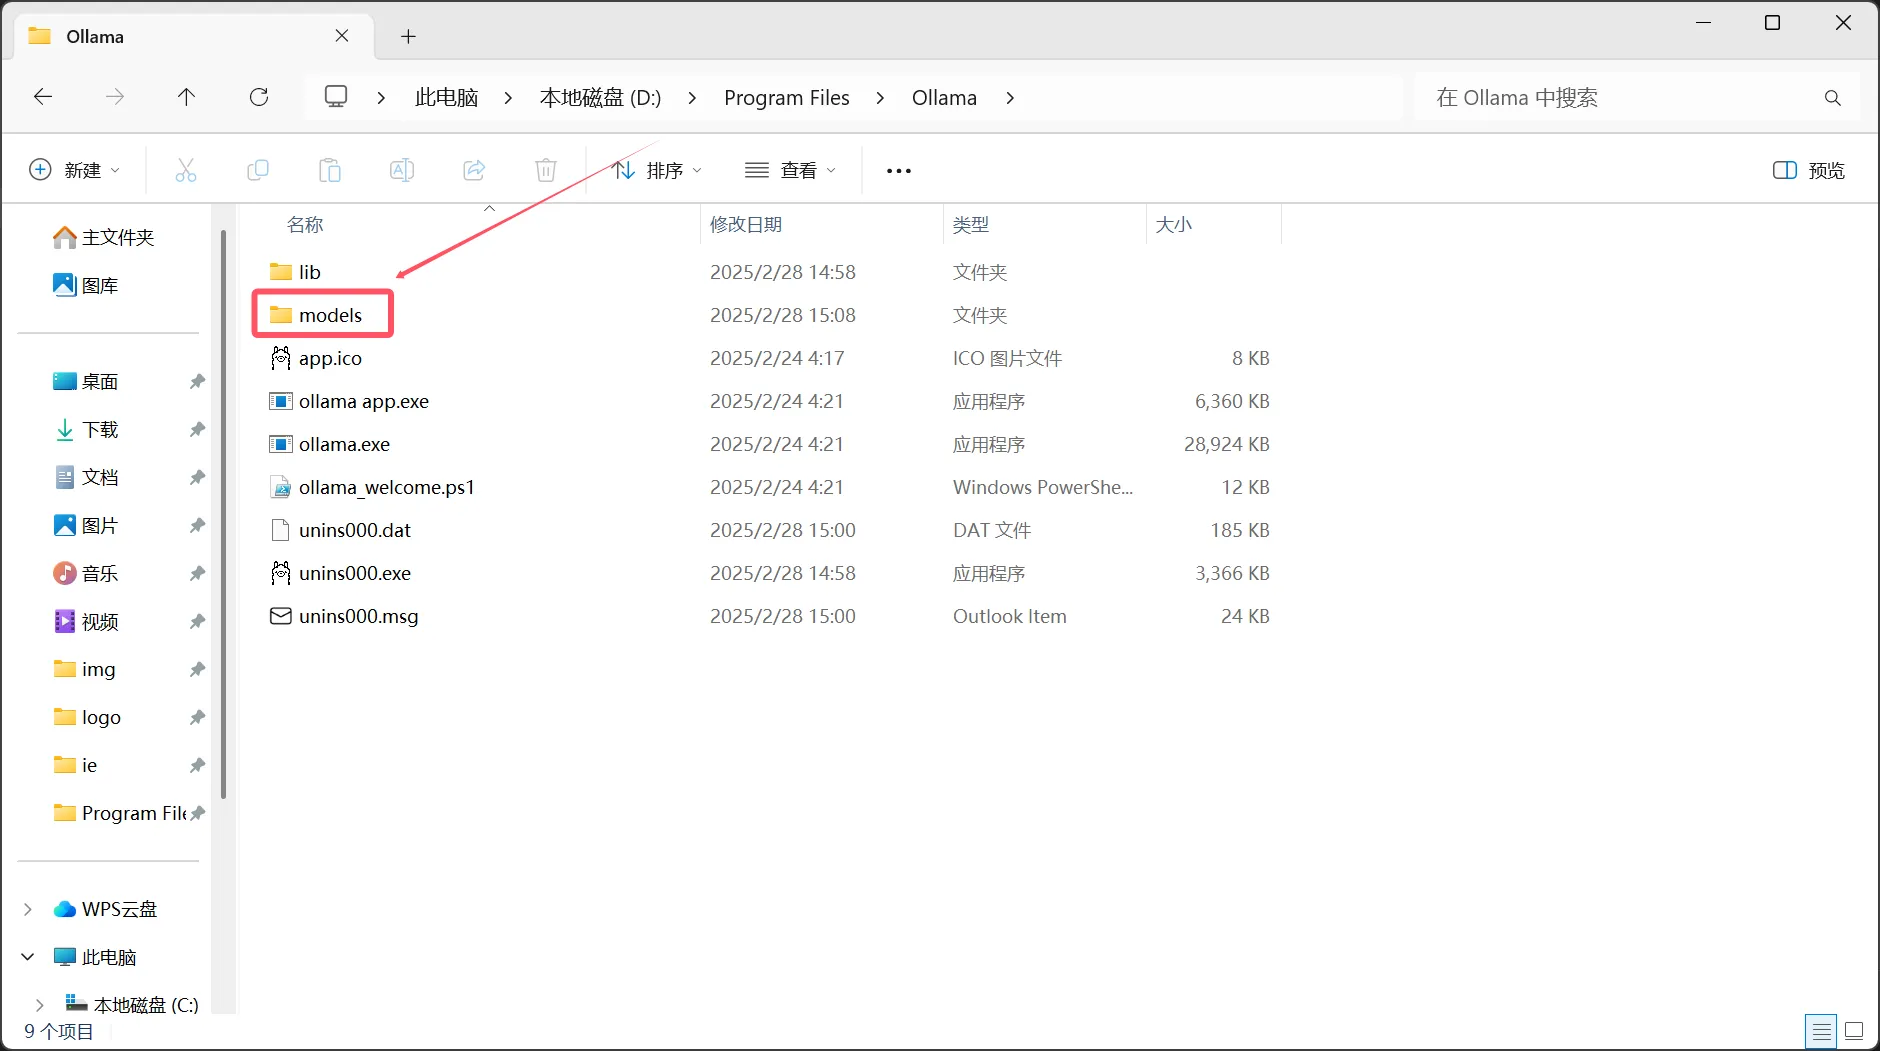Unpin Desktop (桌面) via its pin icon
The height and width of the screenshot is (1051, 1880).
point(197,381)
